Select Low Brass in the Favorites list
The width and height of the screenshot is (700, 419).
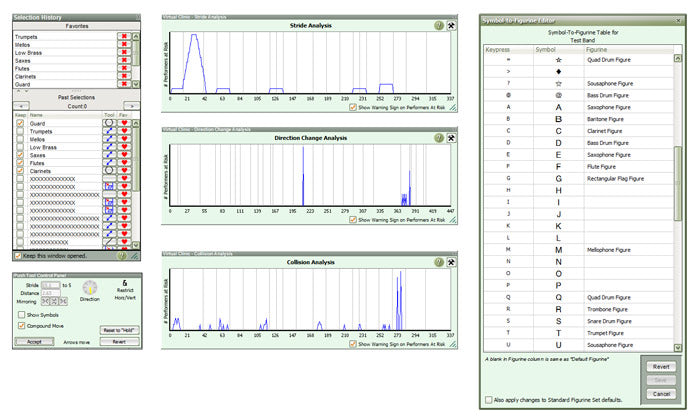60,53
